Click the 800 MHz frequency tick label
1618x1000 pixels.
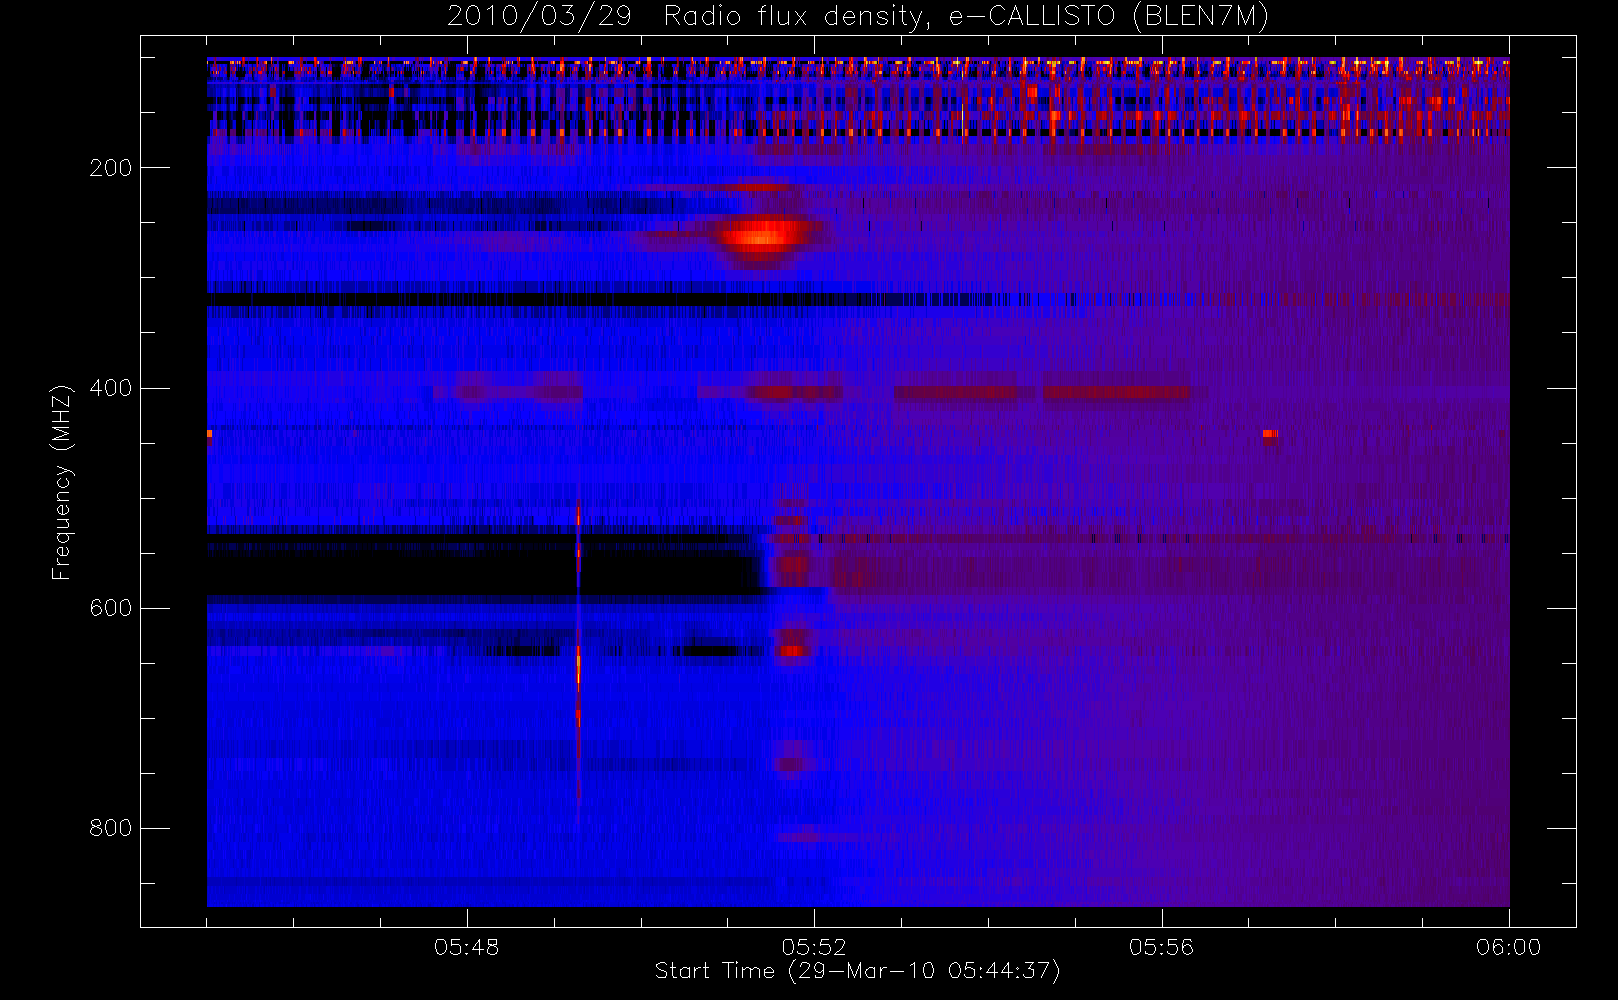tap(111, 828)
